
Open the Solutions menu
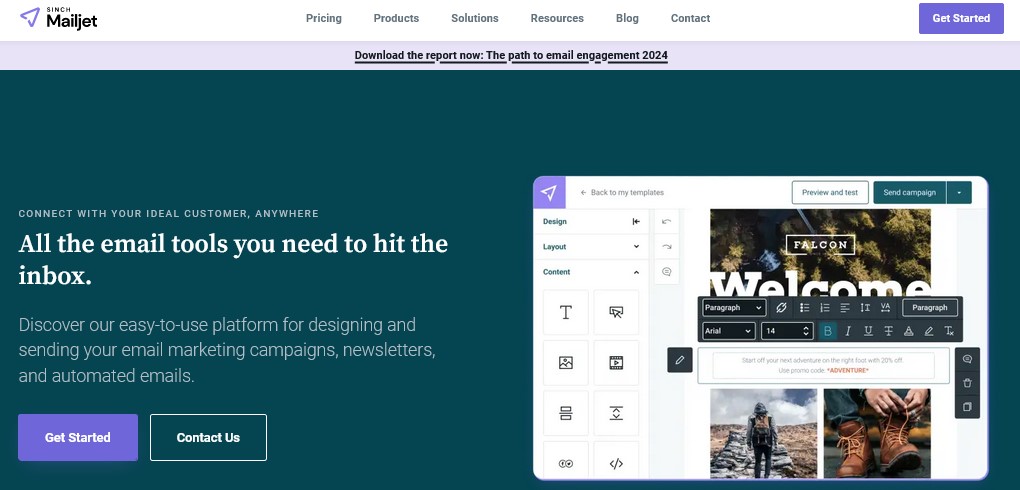[475, 18]
